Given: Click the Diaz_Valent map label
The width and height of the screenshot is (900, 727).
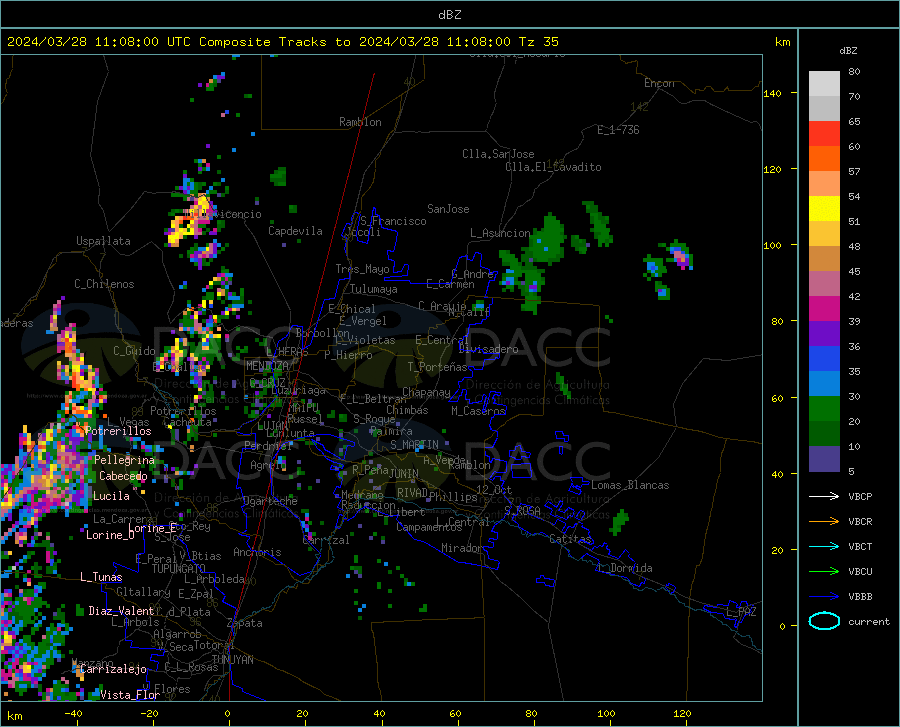Looking at the screenshot, I should (x=121, y=611).
